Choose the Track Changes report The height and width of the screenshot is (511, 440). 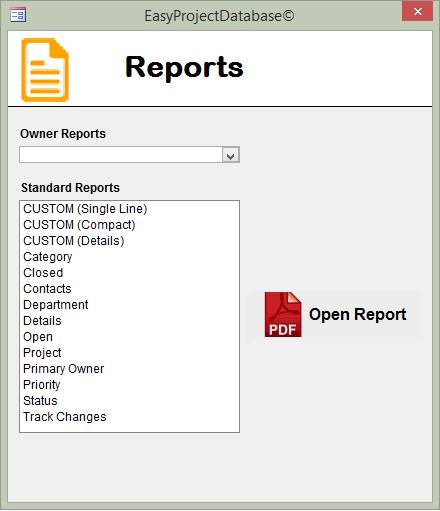[129, 417]
